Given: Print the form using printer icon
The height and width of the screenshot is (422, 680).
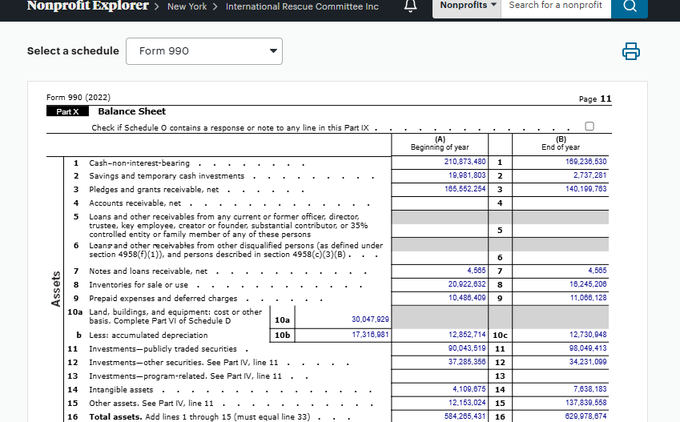Looking at the screenshot, I should [631, 51].
